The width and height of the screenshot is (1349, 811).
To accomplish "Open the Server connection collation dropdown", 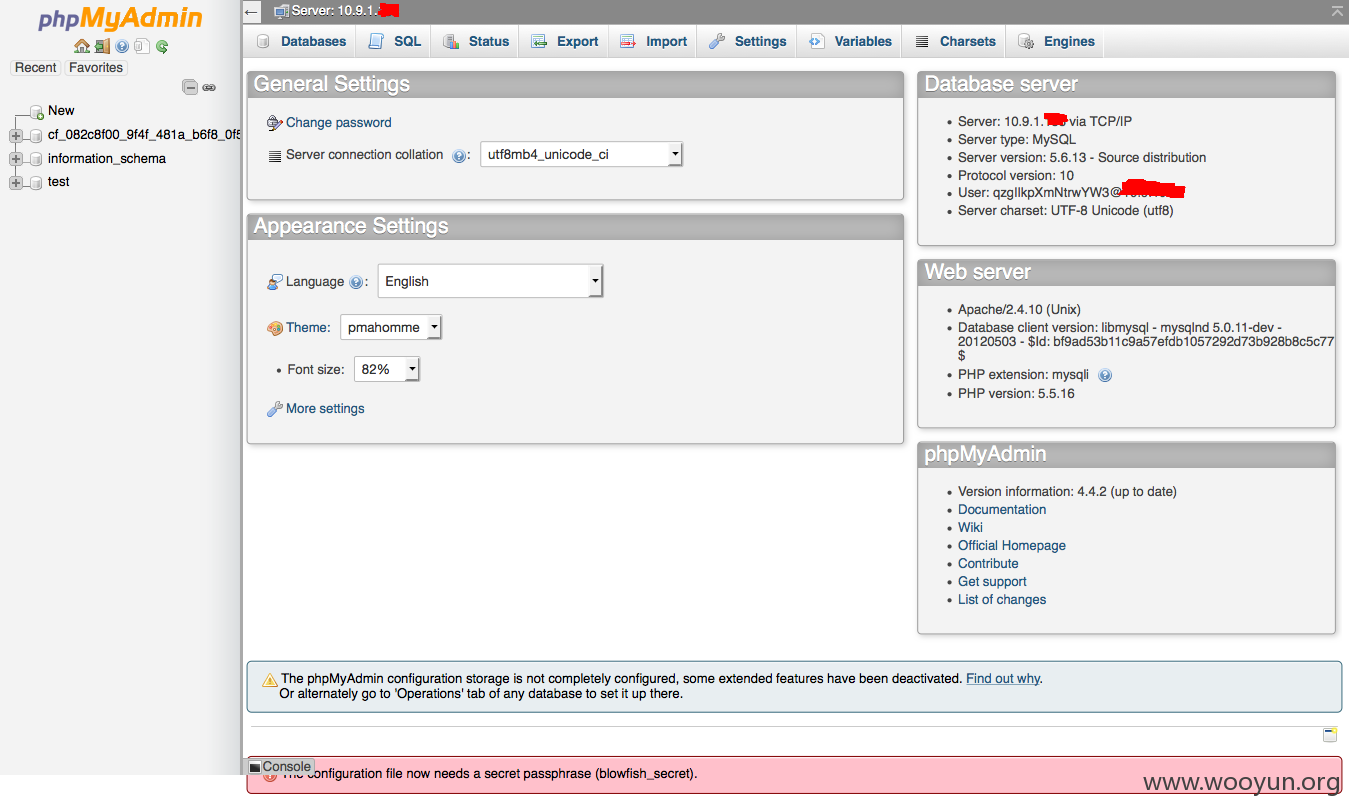I will tap(581, 154).
